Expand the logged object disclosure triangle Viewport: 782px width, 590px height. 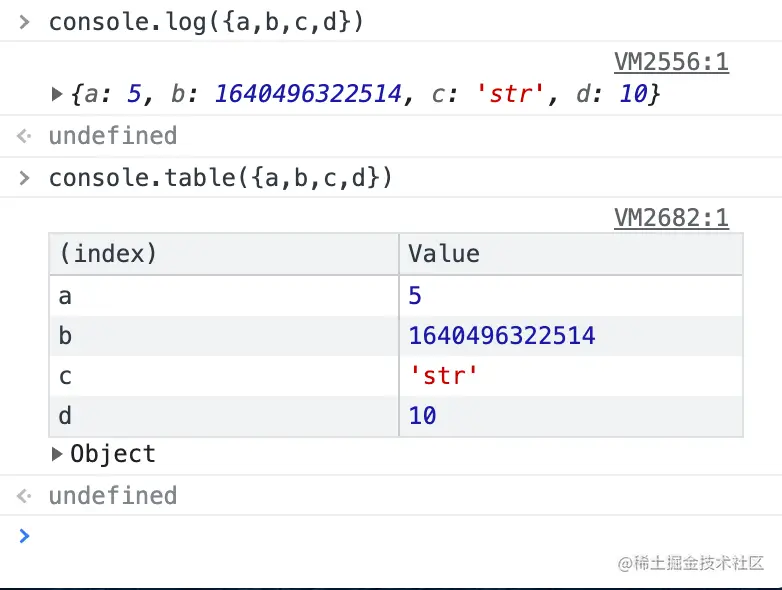tap(58, 95)
